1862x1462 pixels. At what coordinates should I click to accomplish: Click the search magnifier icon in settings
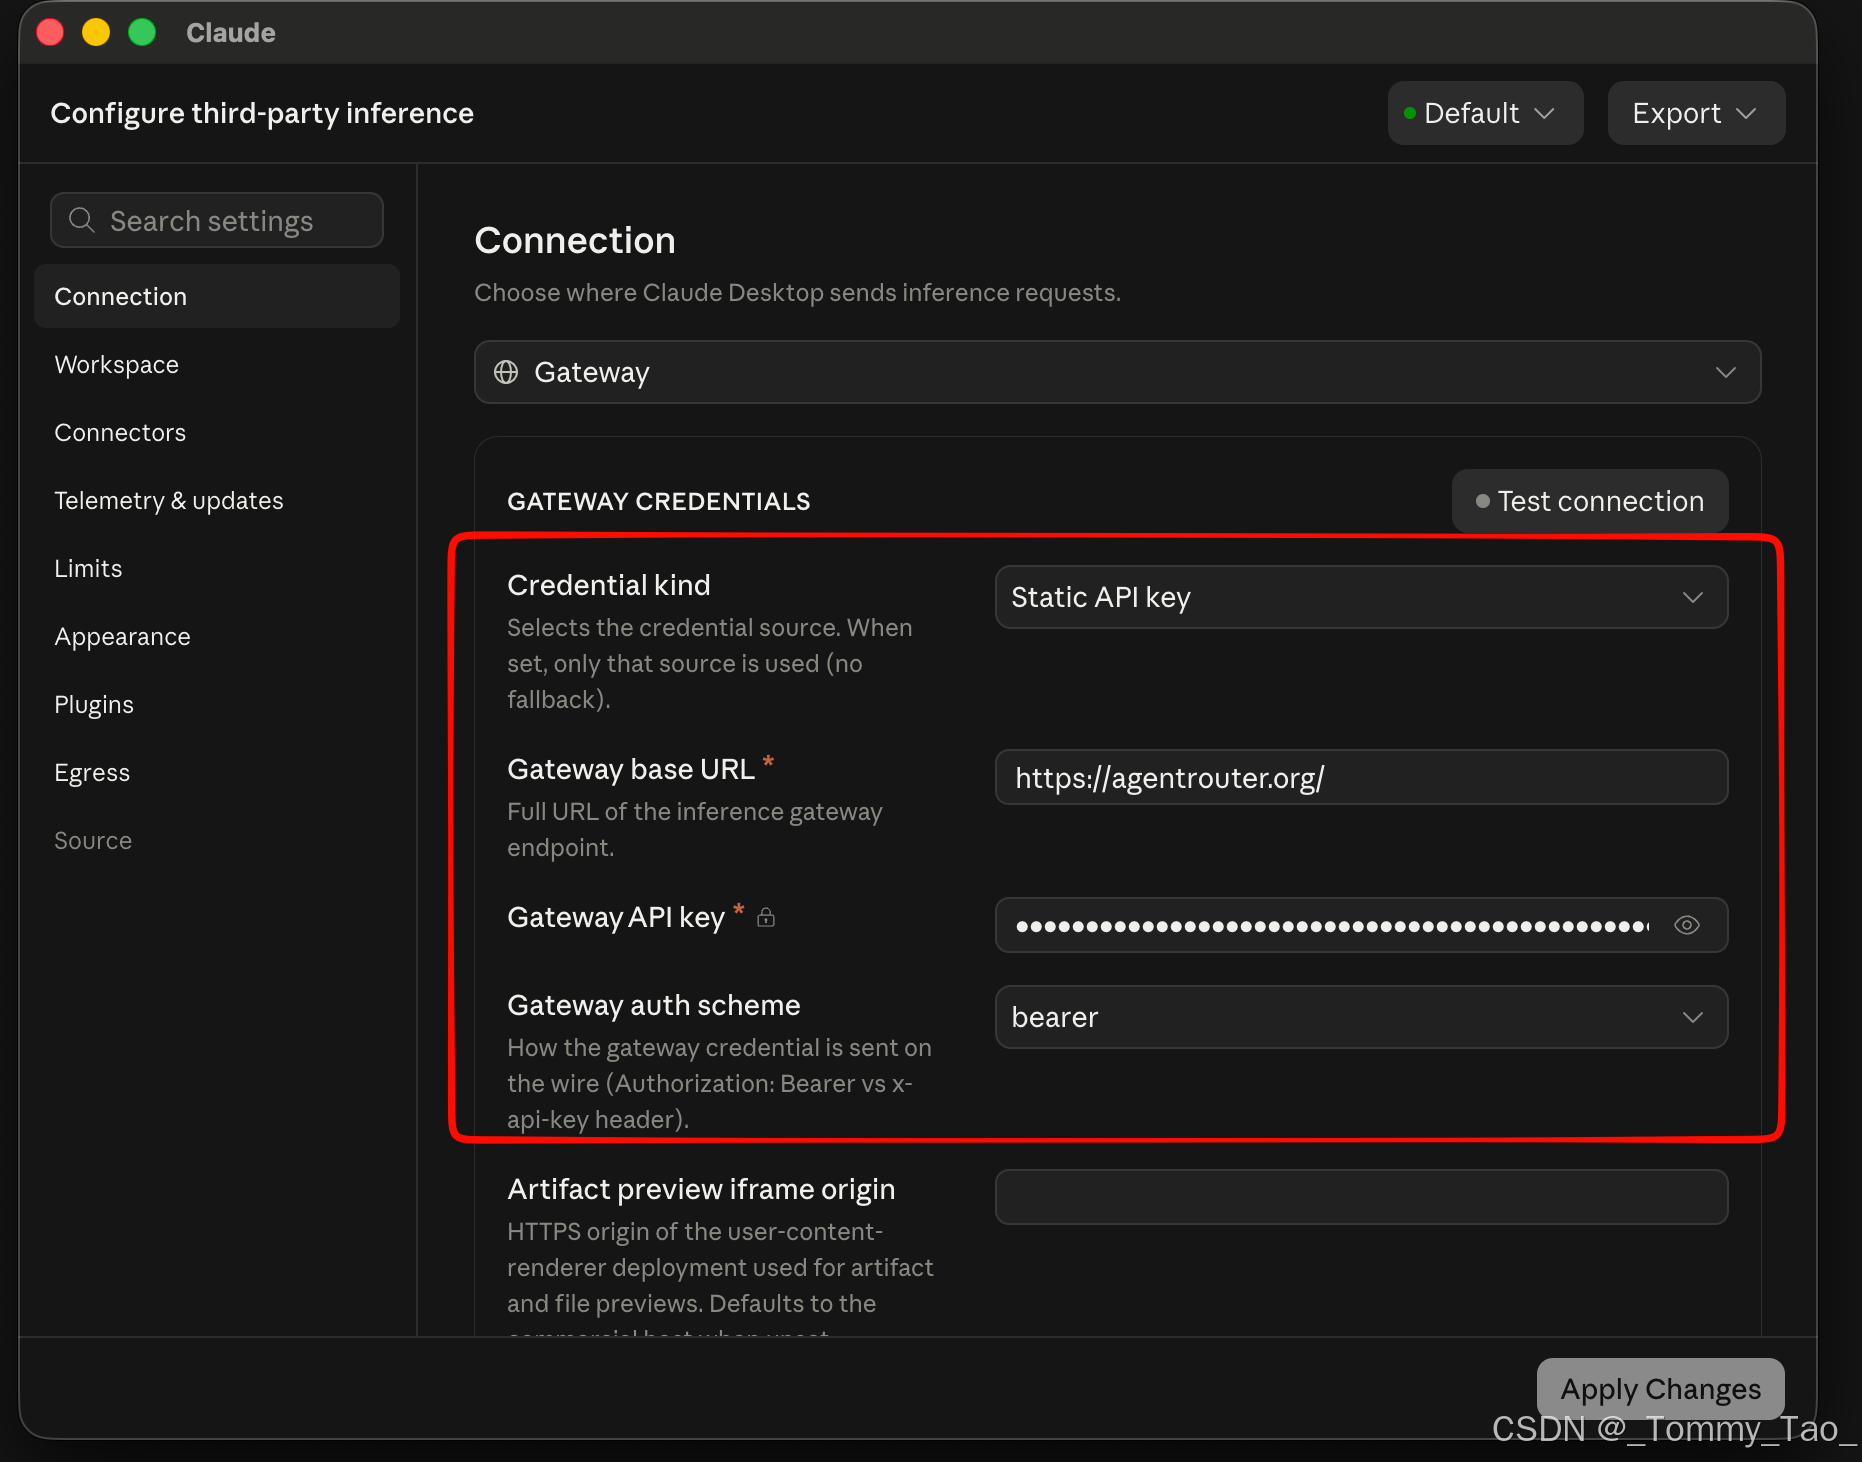point(82,220)
